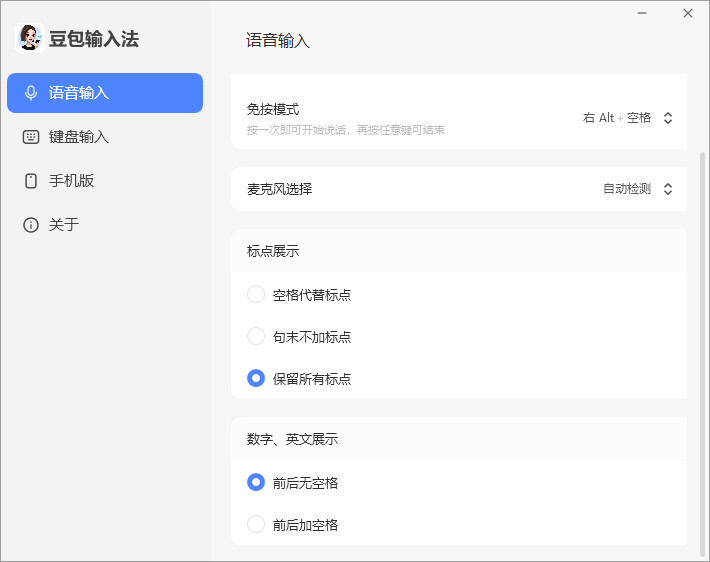Click the 数字、英文展示 section header
The image size is (710, 562).
coord(293,439)
